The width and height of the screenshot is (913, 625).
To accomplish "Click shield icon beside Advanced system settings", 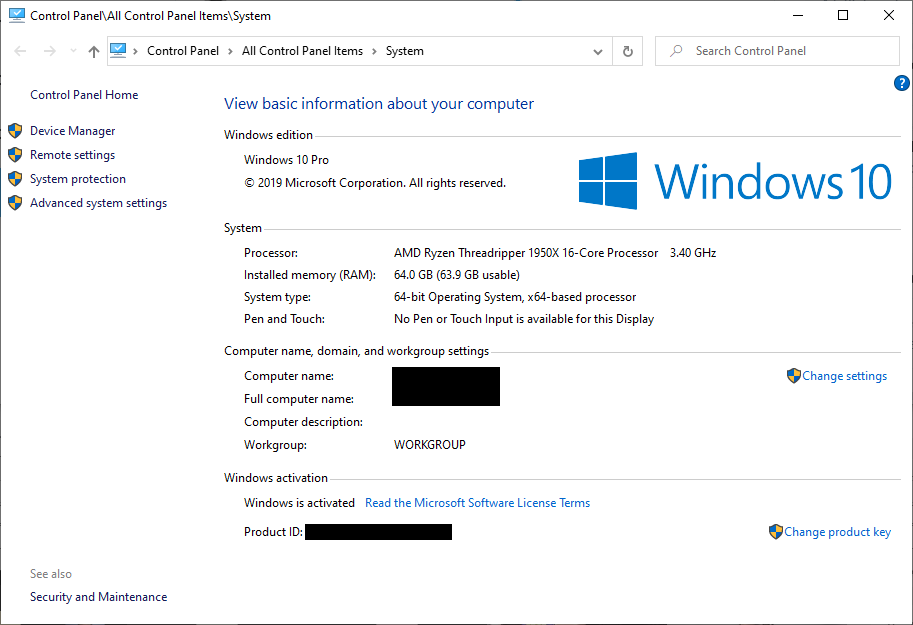I will tap(15, 202).
